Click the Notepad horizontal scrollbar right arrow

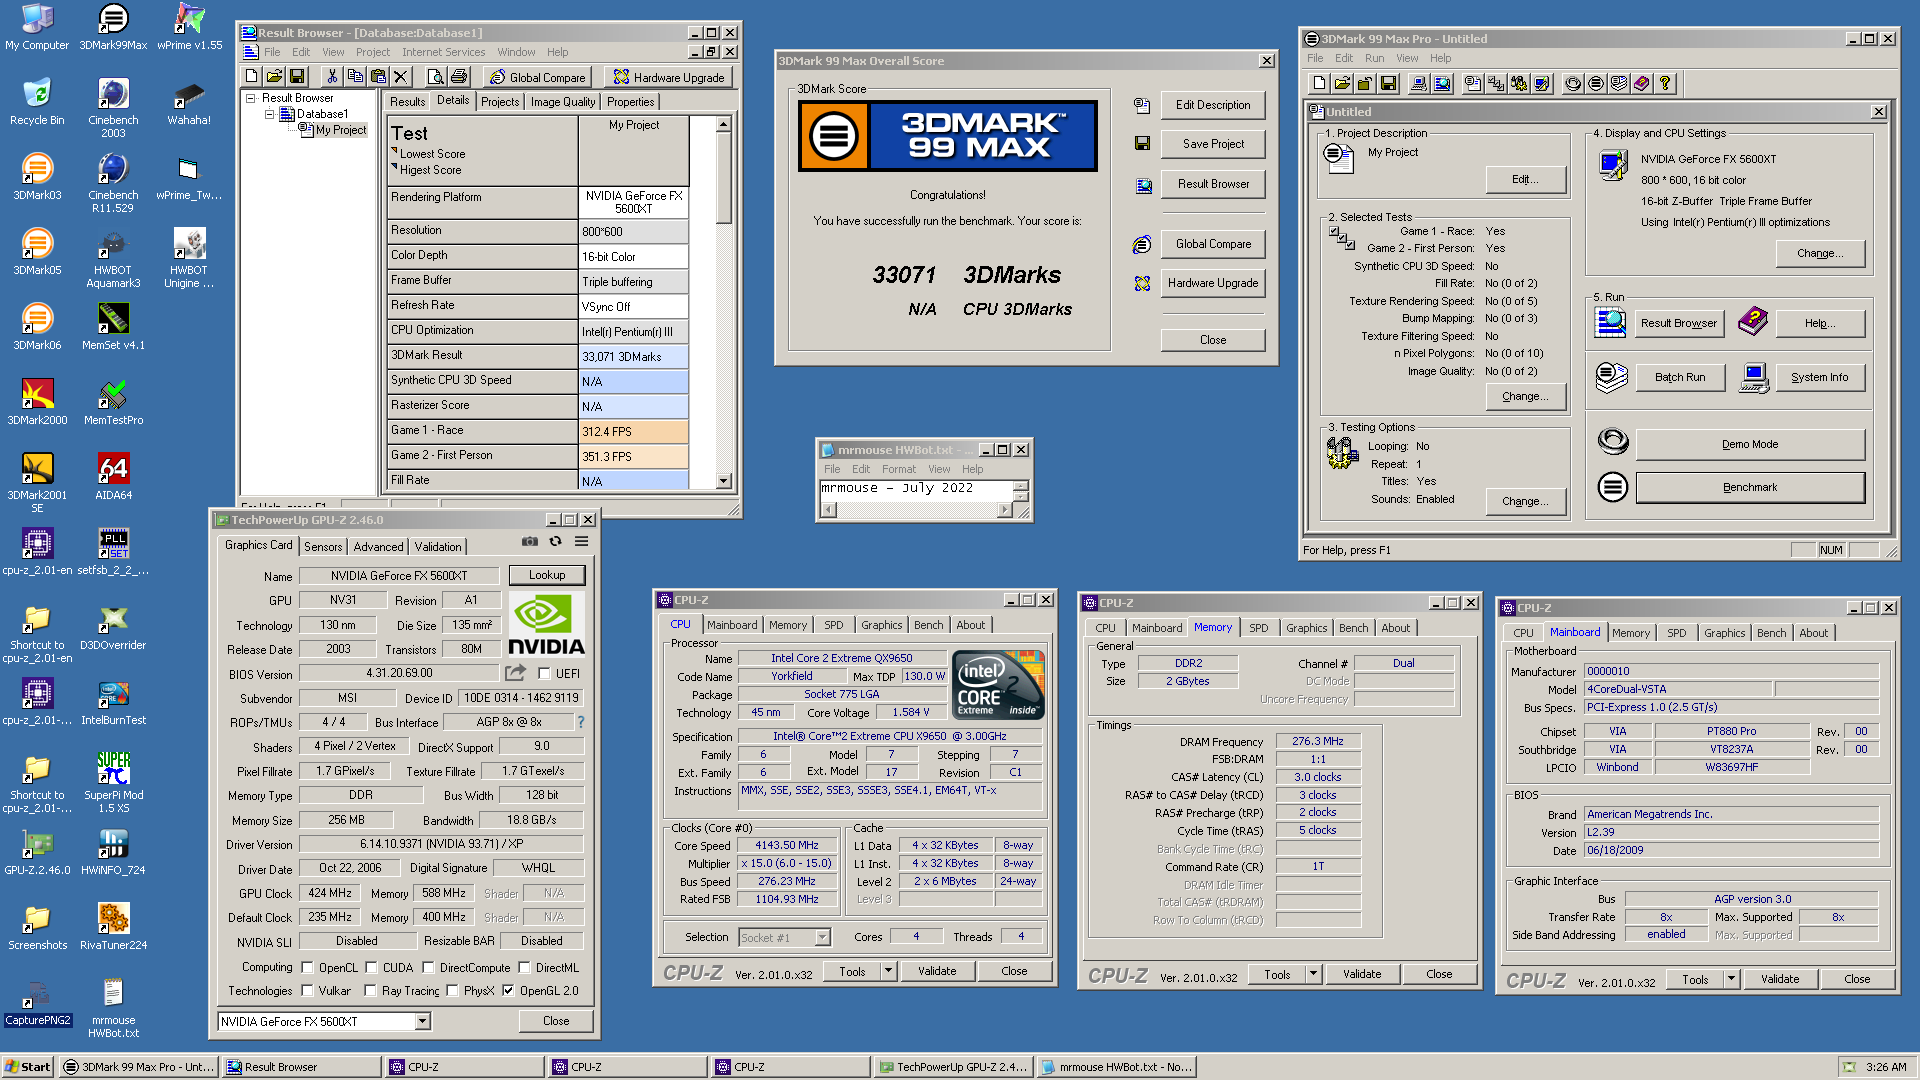tap(1005, 510)
